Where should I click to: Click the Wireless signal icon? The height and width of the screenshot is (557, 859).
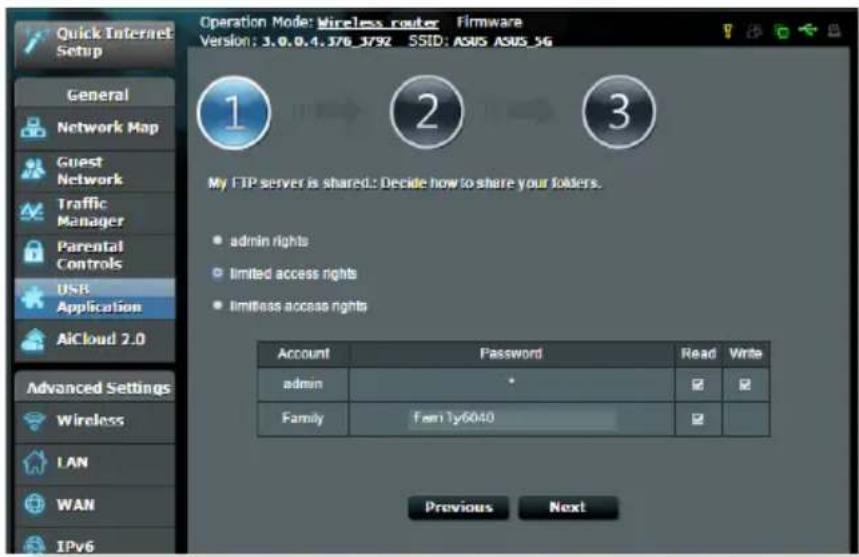[35, 421]
